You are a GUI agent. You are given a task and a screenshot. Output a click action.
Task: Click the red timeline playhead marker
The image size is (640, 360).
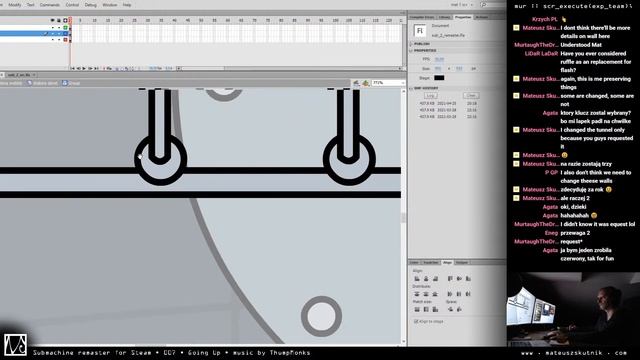click(x=70, y=20)
